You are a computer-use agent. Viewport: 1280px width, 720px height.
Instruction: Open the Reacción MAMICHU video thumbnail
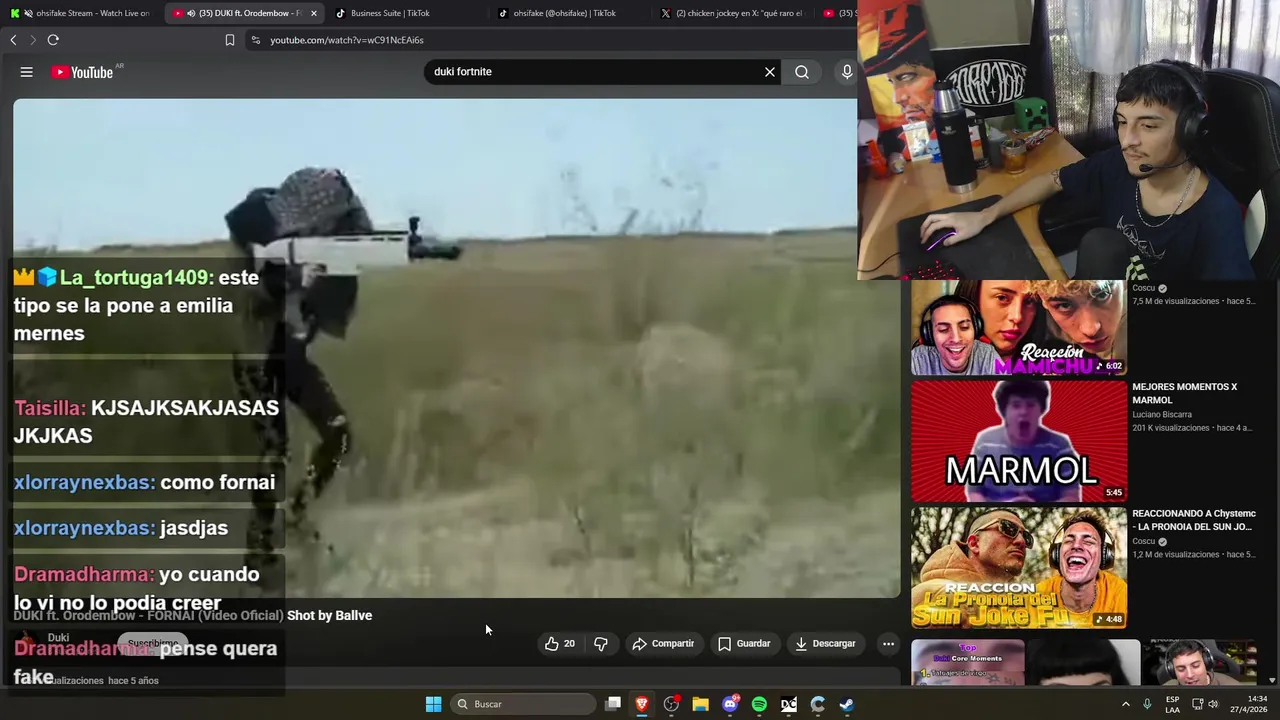pos(1018,328)
